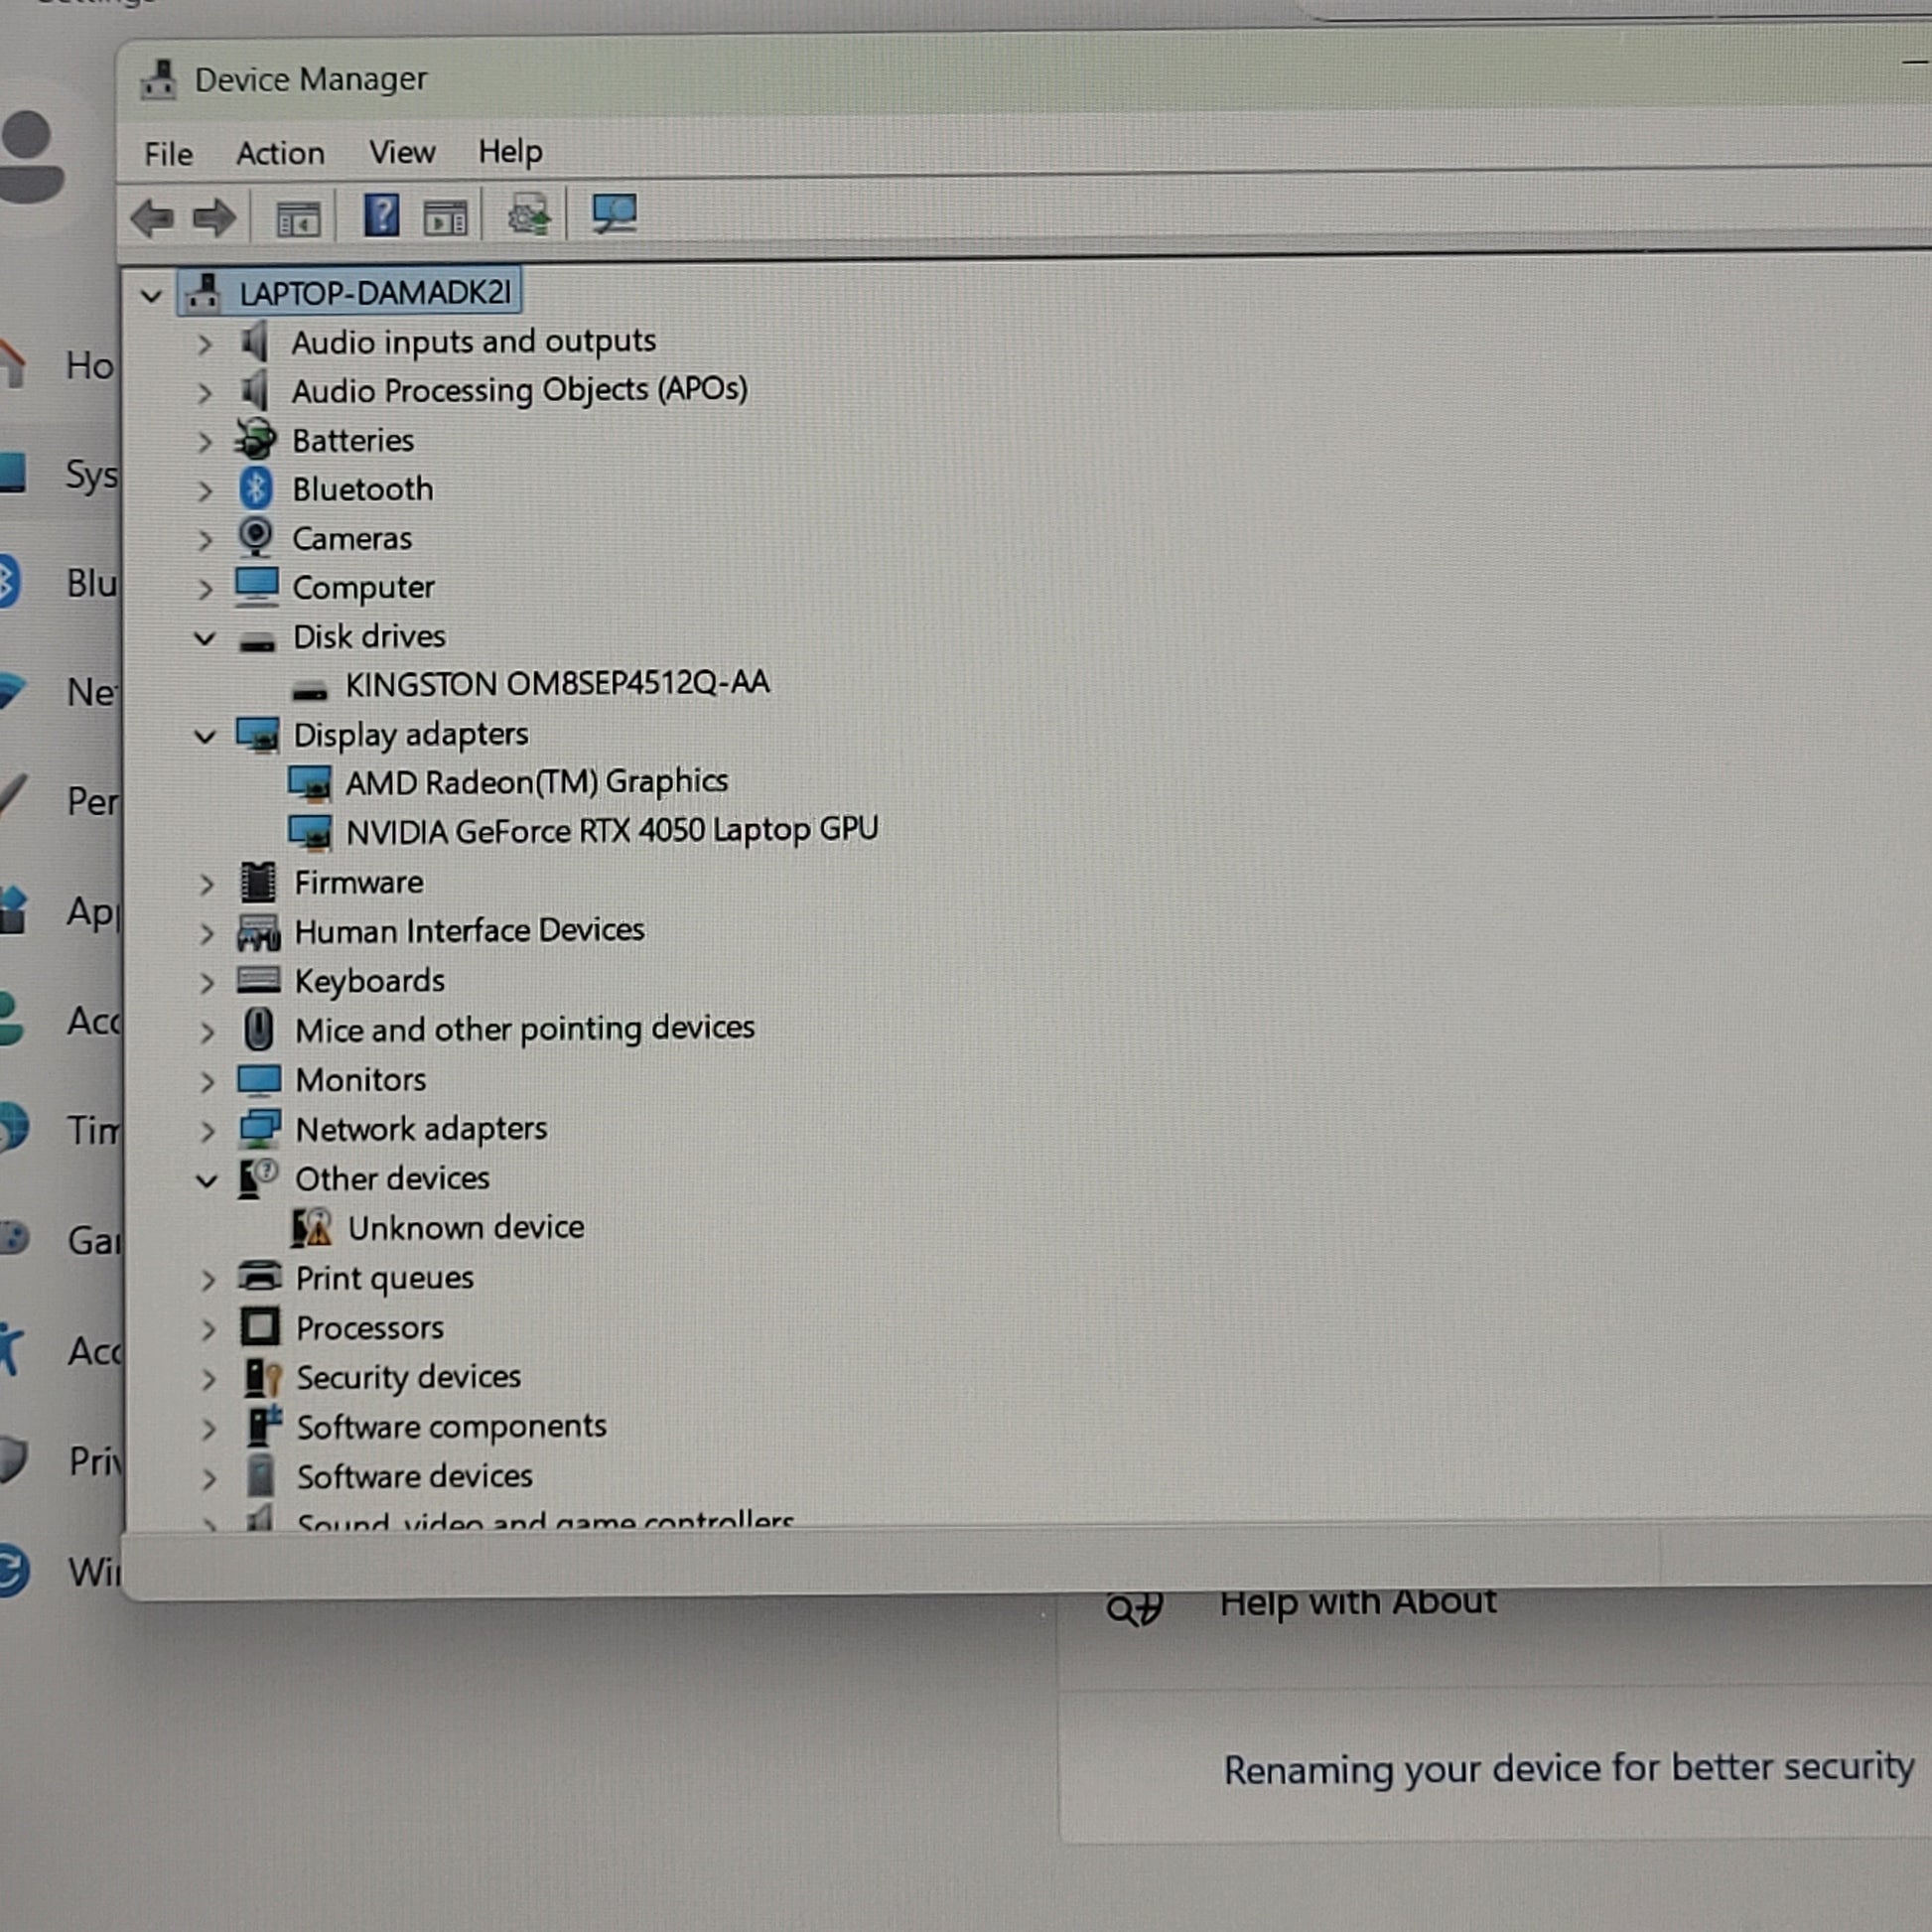
Task: Click the Print queues printer icon
Action: click(260, 1277)
